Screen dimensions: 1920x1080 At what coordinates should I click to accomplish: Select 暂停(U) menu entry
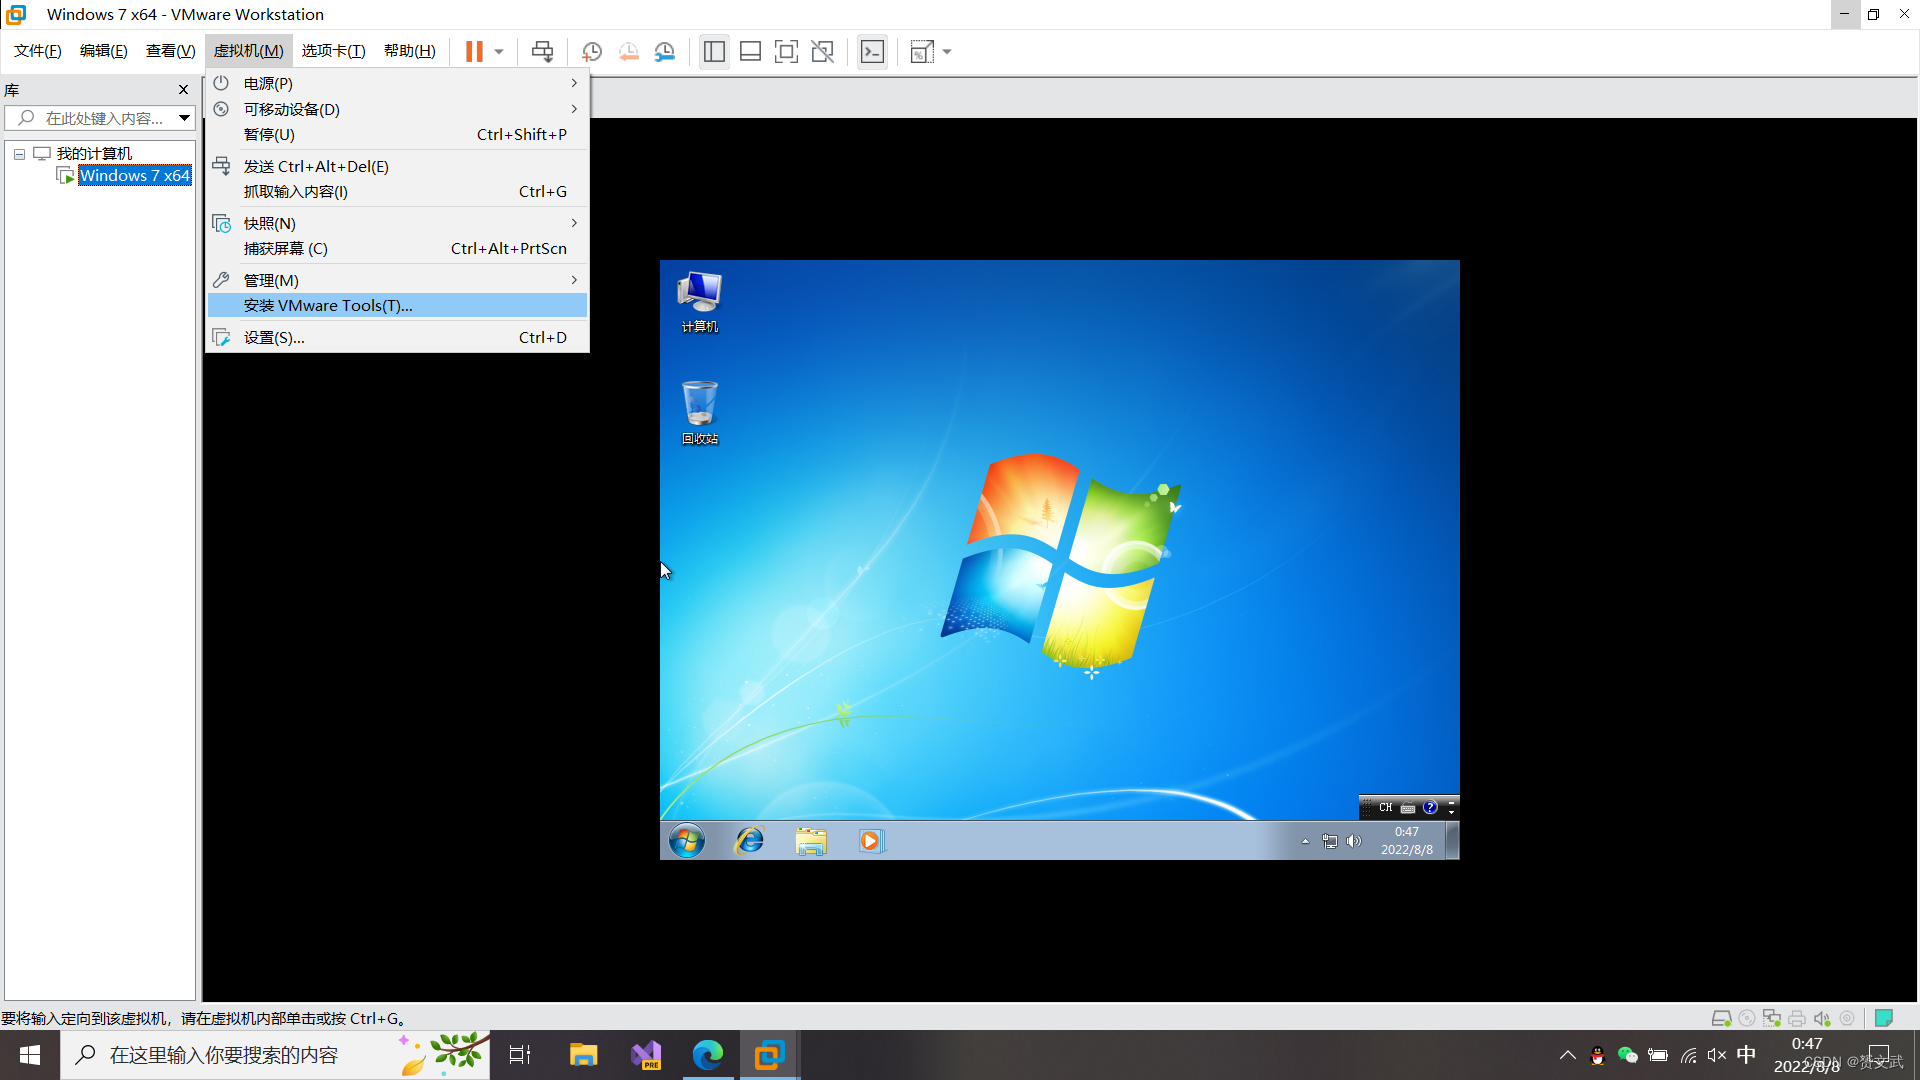click(x=397, y=134)
